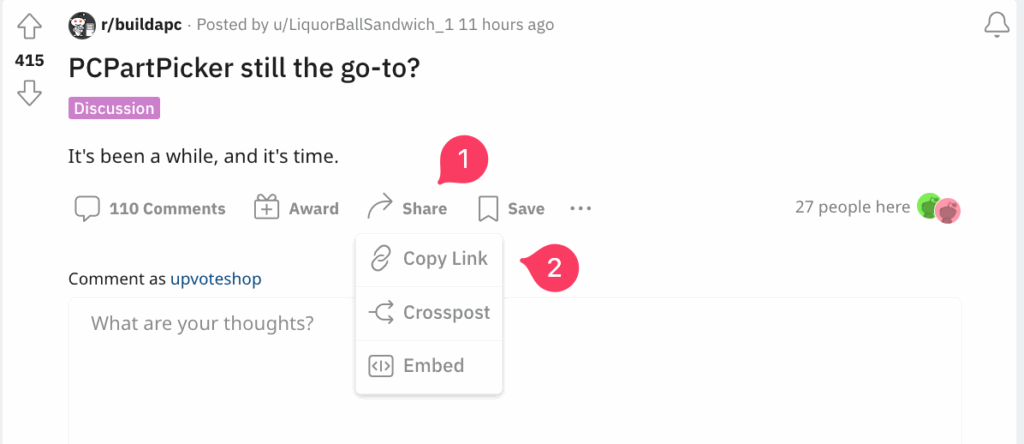
Task: Select Embed from the share menu
Action: (429, 366)
